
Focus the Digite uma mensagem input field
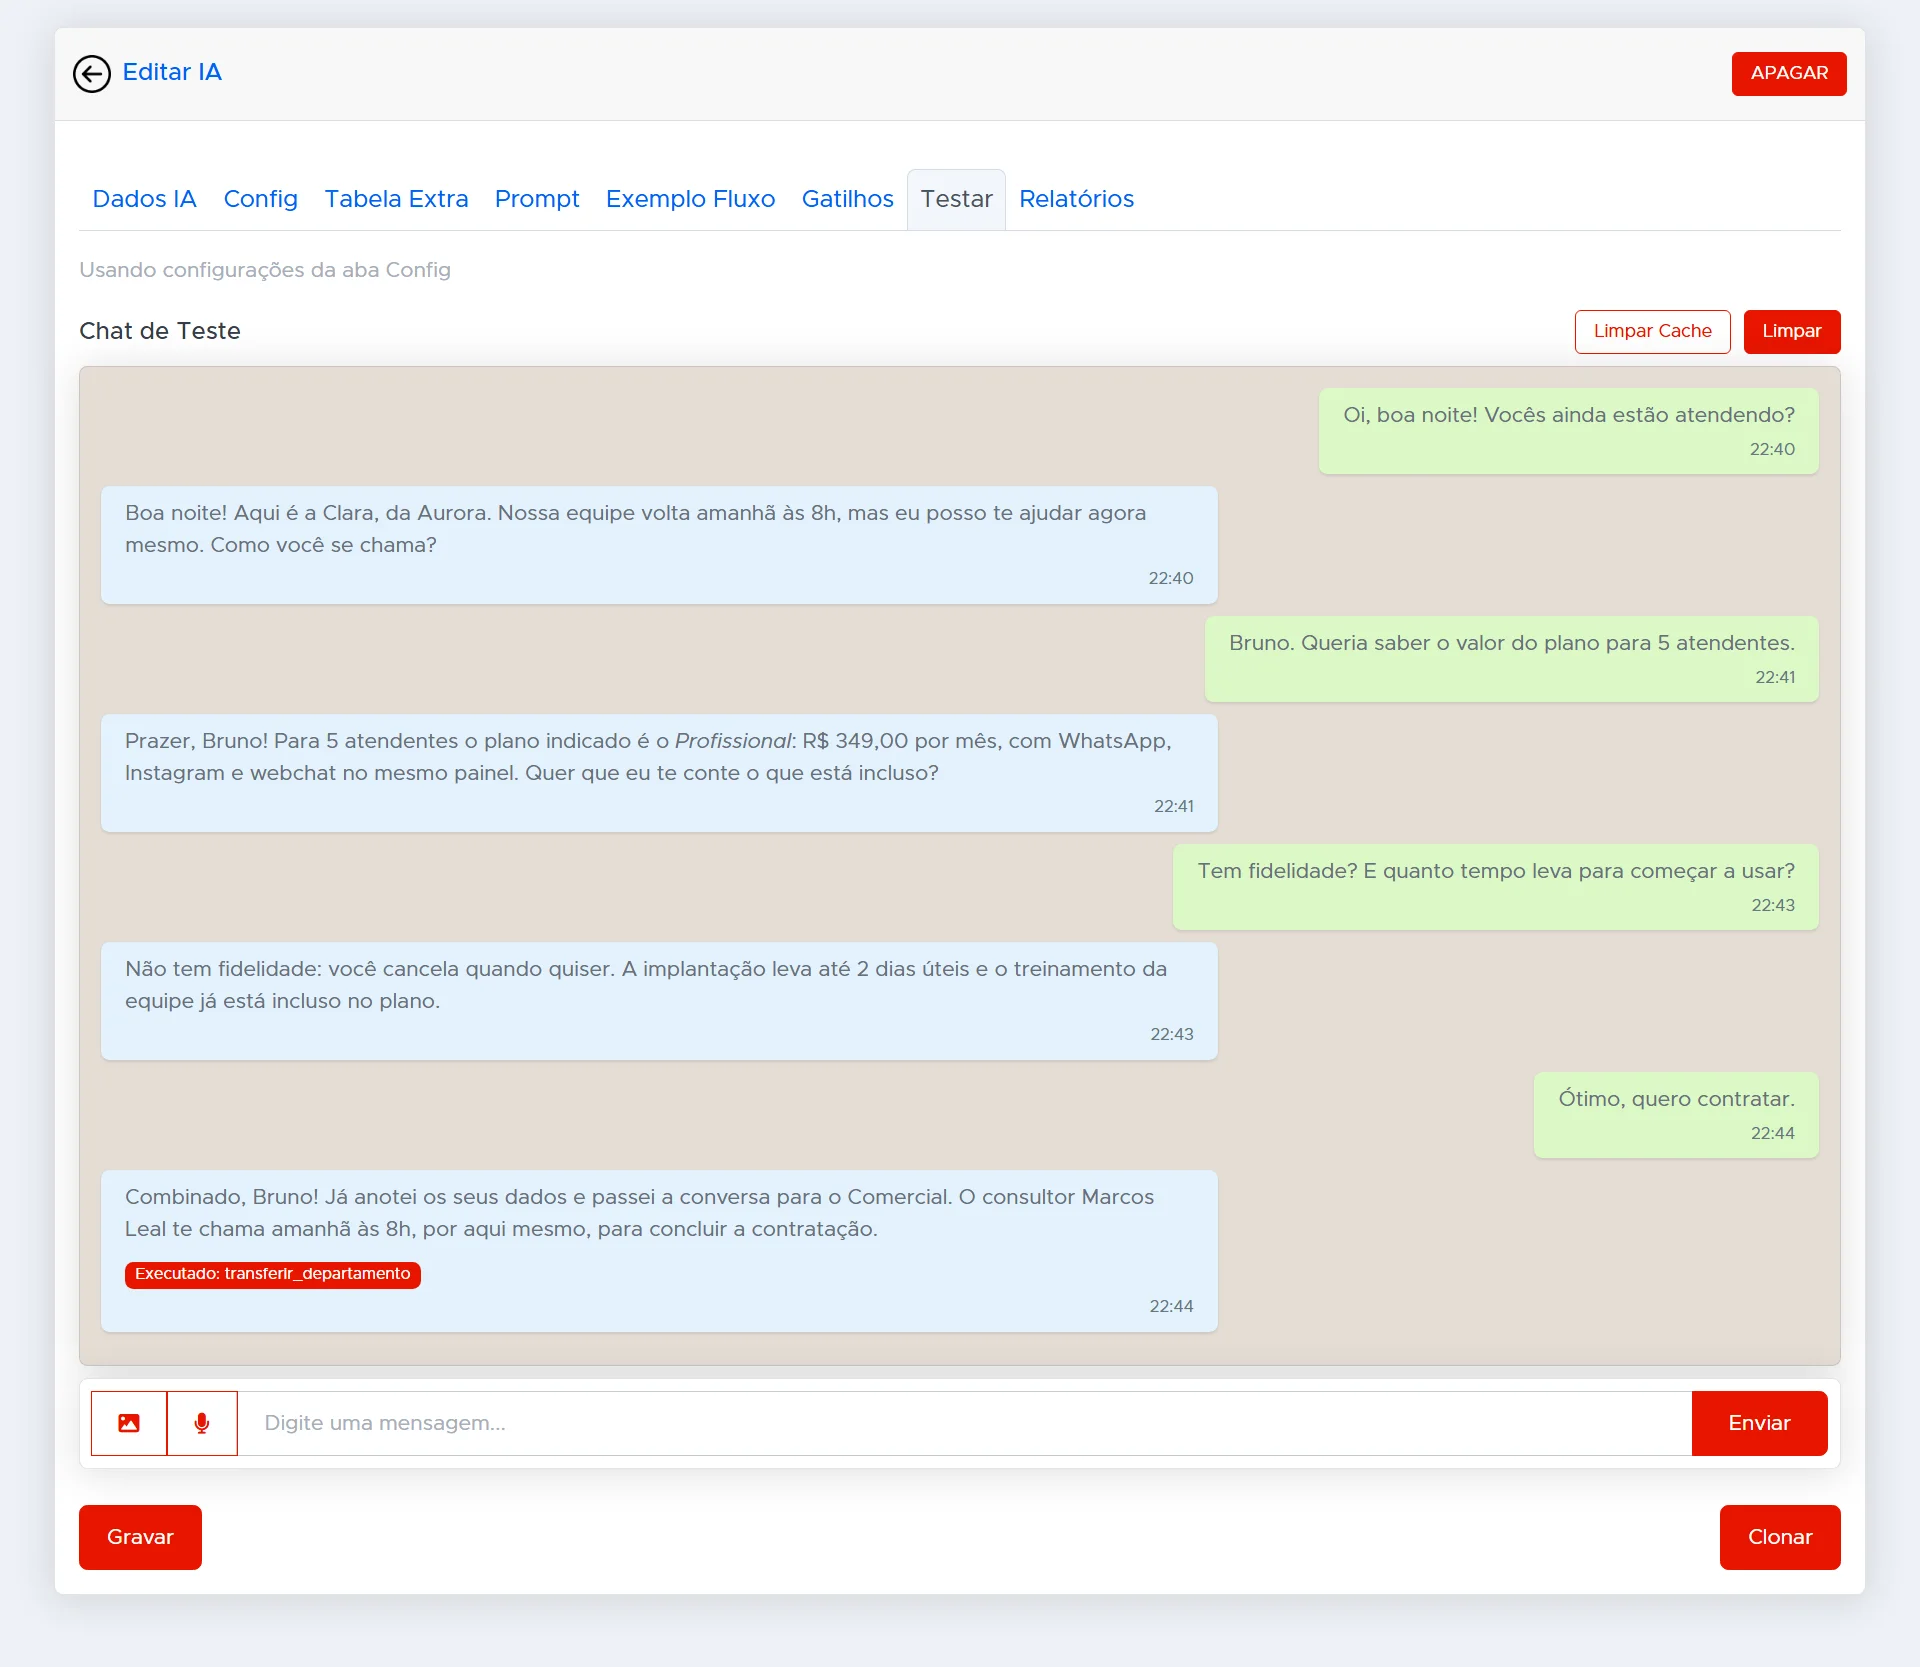[964, 1423]
